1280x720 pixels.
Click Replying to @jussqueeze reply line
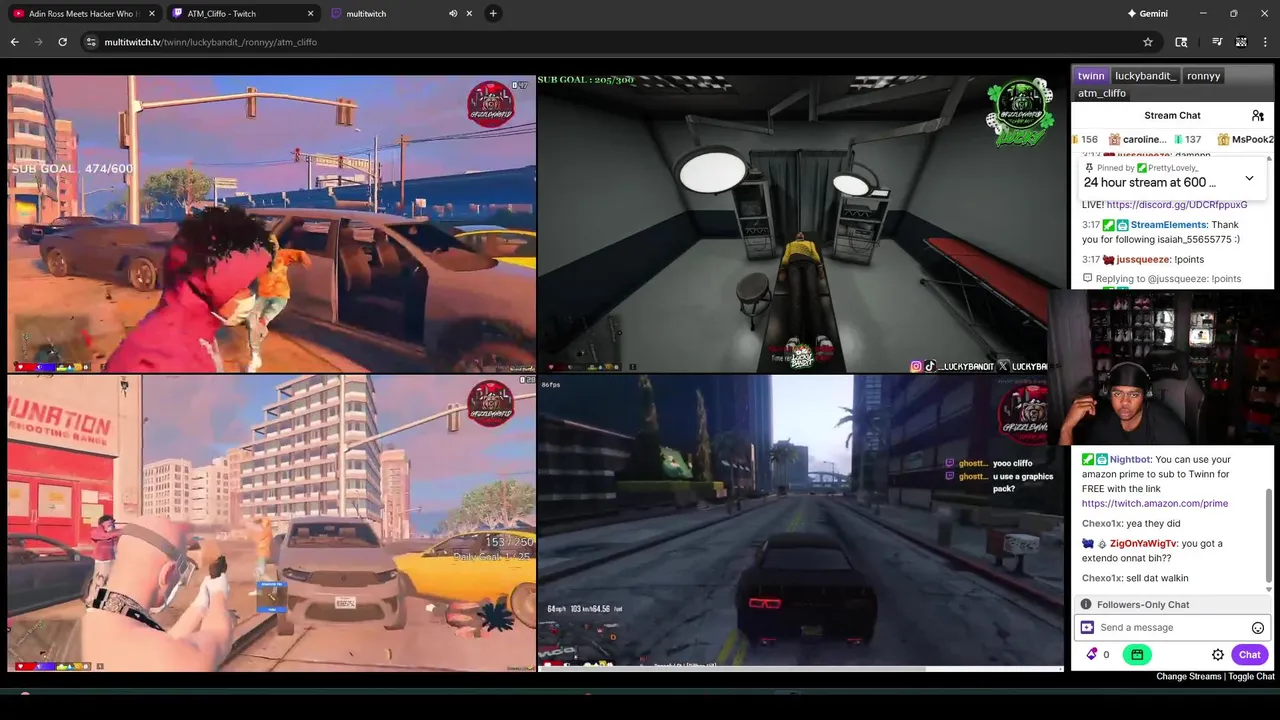(1162, 279)
